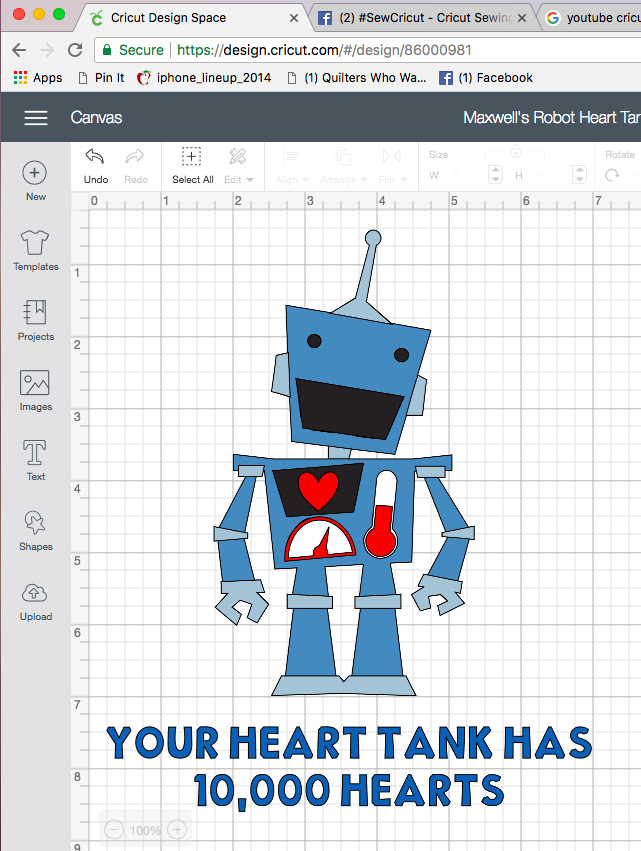Click the macOS yellow minimize button

coord(39,15)
